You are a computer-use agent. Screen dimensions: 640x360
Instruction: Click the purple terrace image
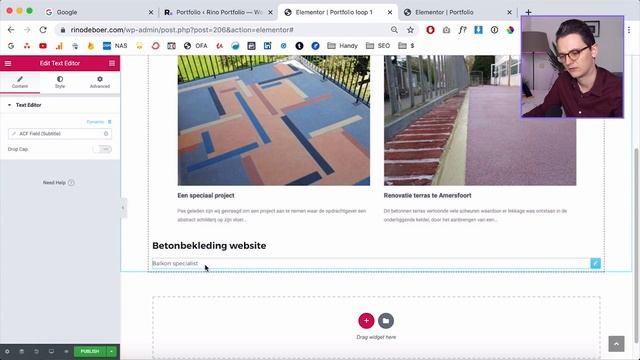click(480, 120)
